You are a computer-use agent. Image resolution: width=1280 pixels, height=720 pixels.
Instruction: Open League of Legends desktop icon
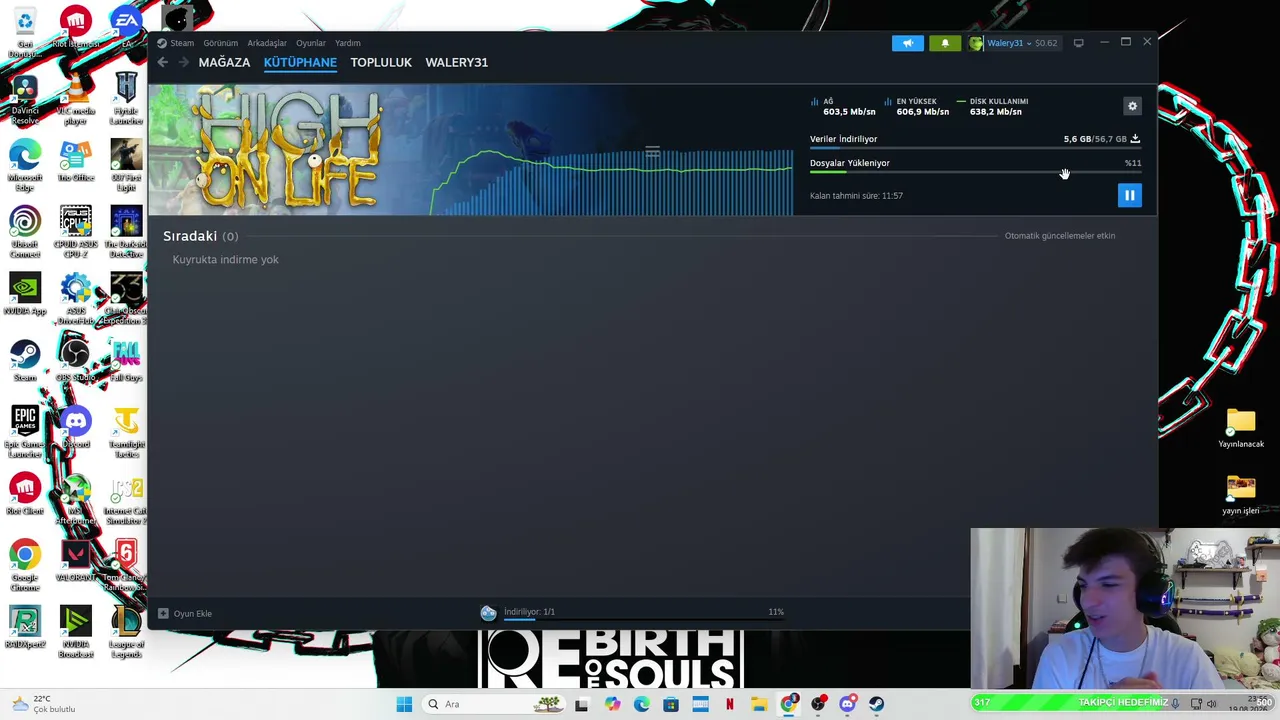pyautogui.click(x=126, y=633)
